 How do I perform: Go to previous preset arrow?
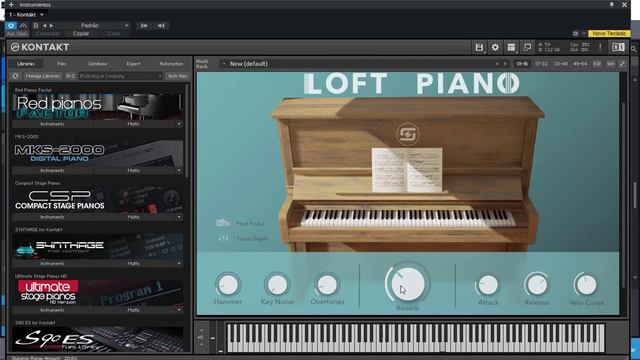click(44, 25)
